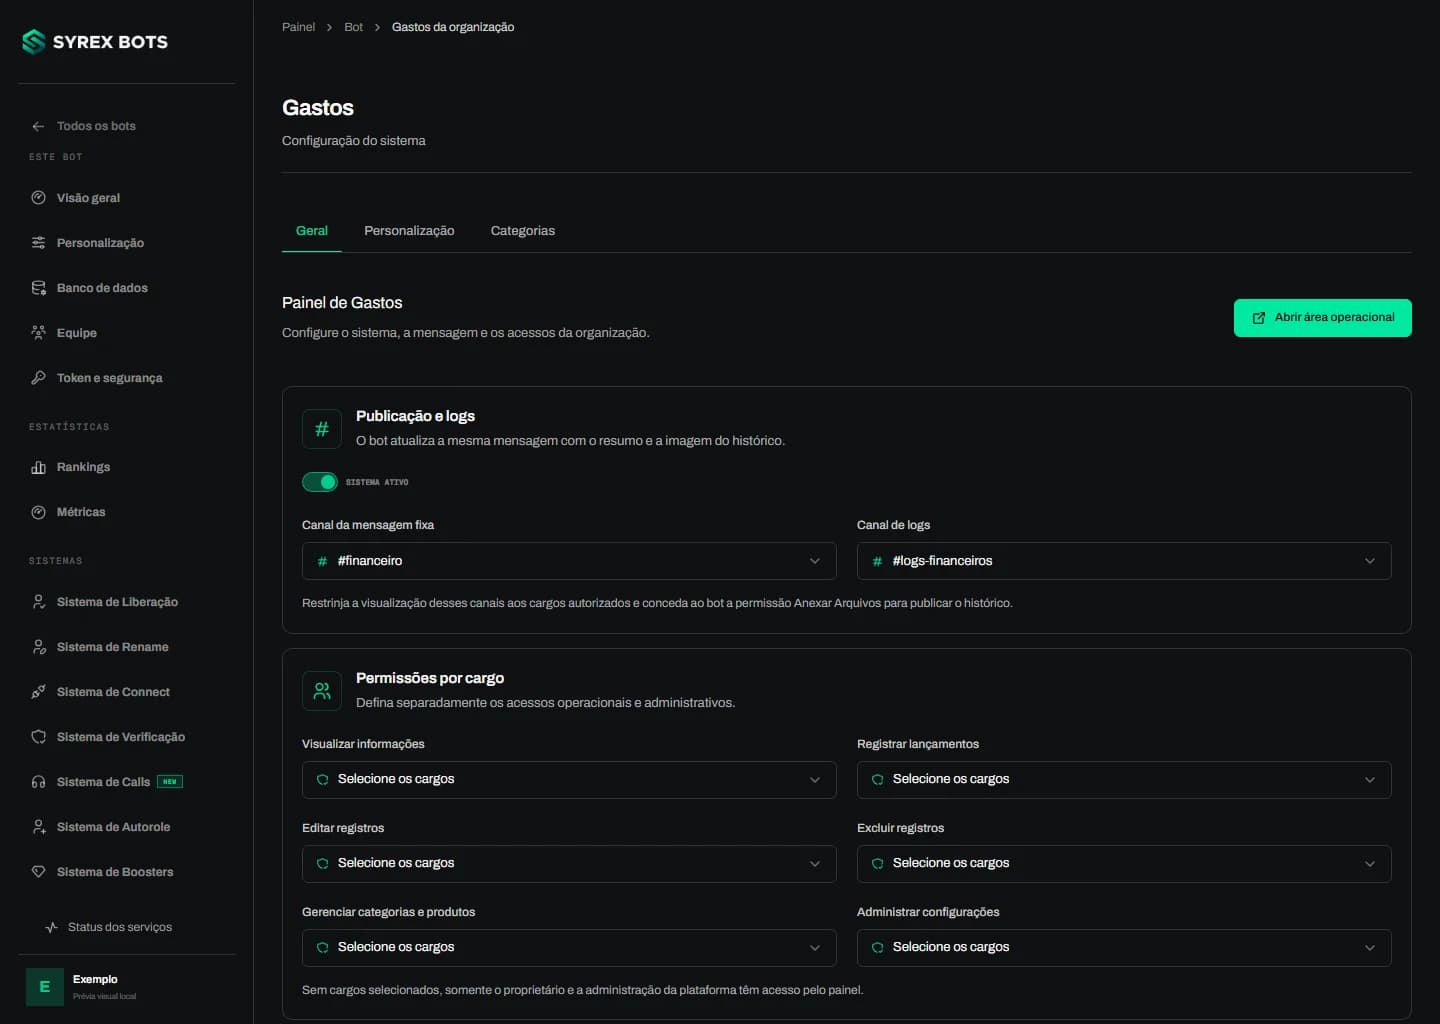The height and width of the screenshot is (1024, 1440).
Task: Click the NEW badge next to Sistema de Calls
Action: point(170,782)
